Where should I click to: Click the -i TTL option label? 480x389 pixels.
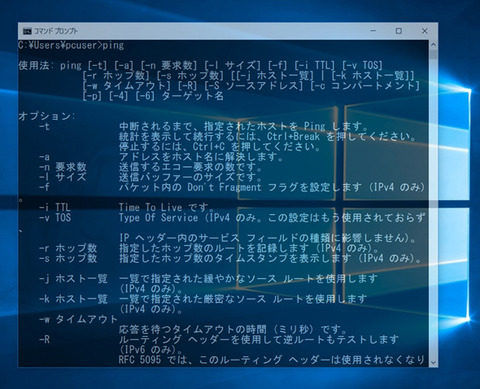tap(55, 207)
